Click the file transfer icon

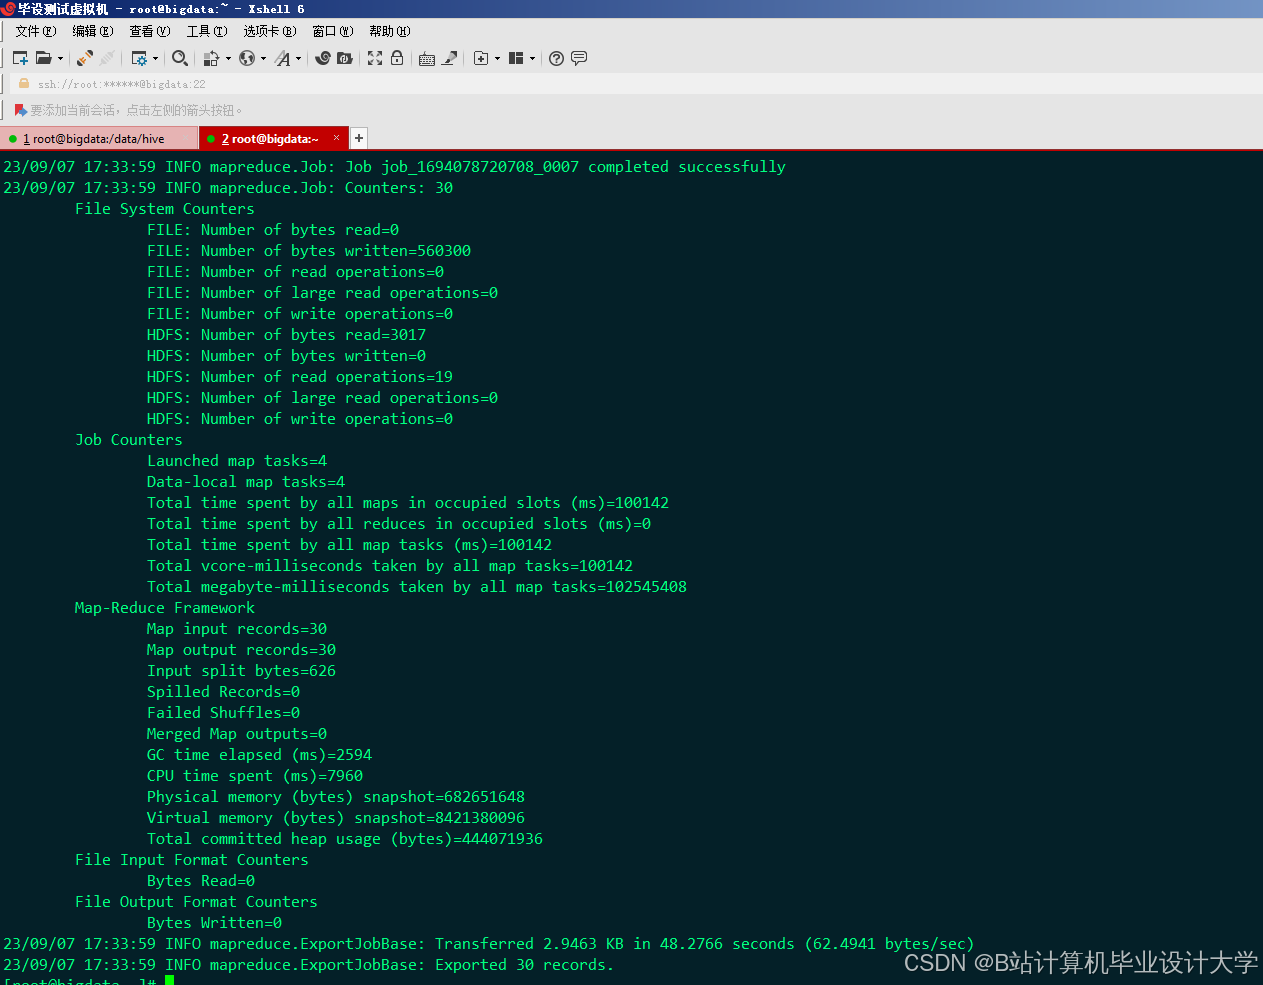[211, 58]
